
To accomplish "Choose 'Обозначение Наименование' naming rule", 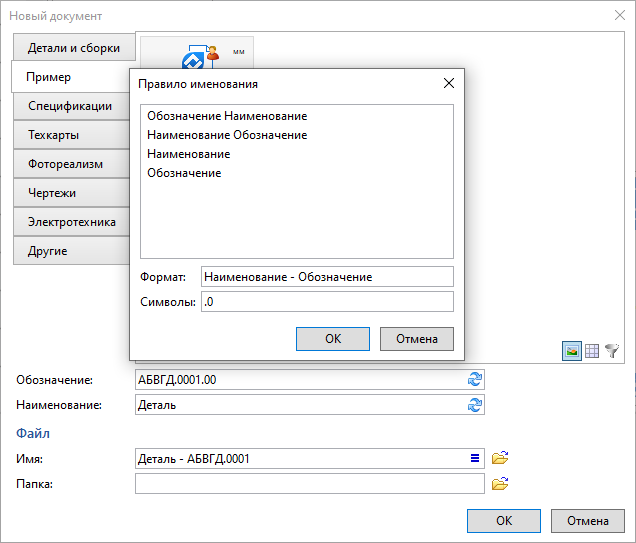I will [226, 117].
